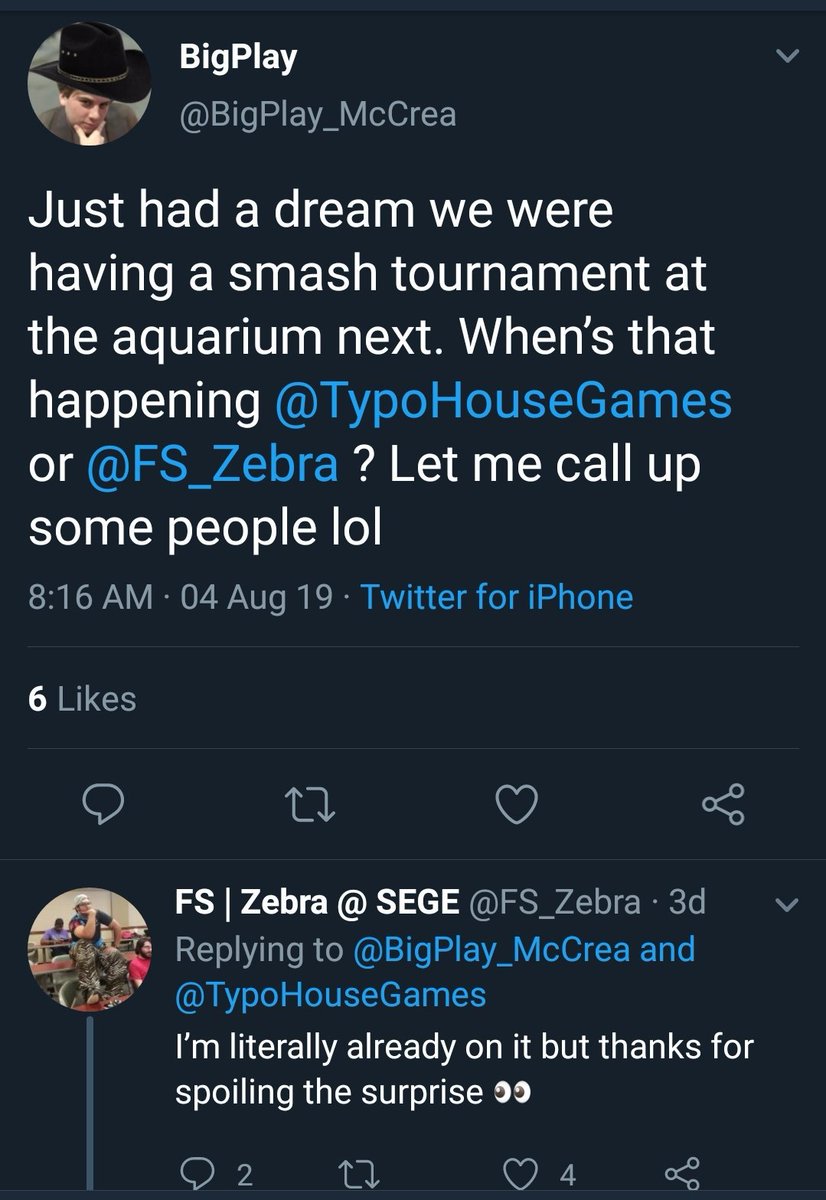View the 6 Likes list
Image resolution: width=826 pixels, height=1200 pixels.
tap(82, 699)
